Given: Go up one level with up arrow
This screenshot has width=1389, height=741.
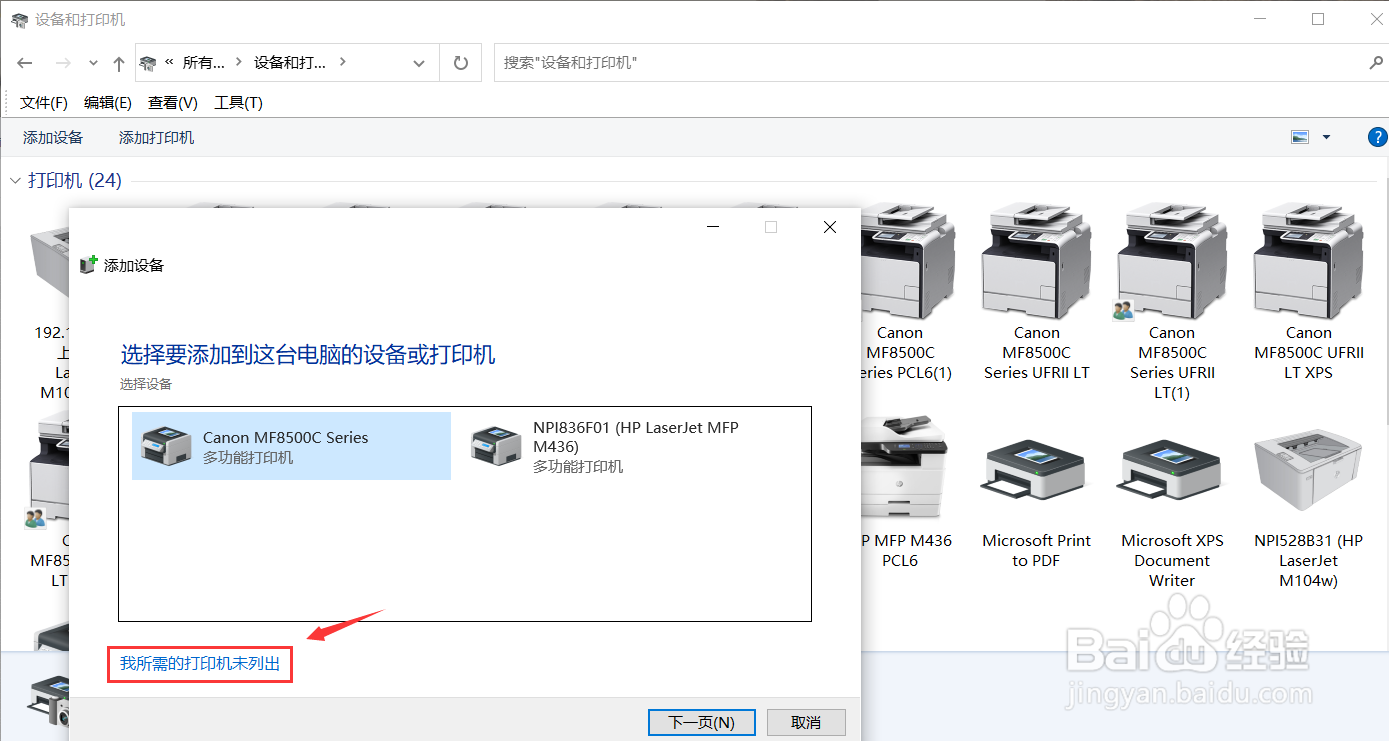Looking at the screenshot, I should point(119,63).
